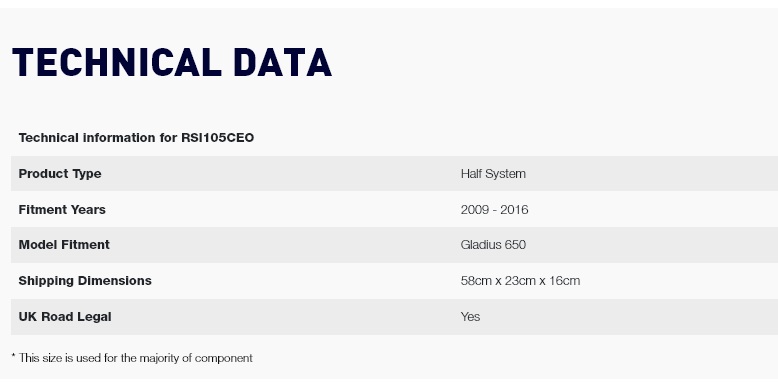Select the 58cm x 23cm x 16cm value
The width and height of the screenshot is (778, 388).
pyautogui.click(x=520, y=281)
